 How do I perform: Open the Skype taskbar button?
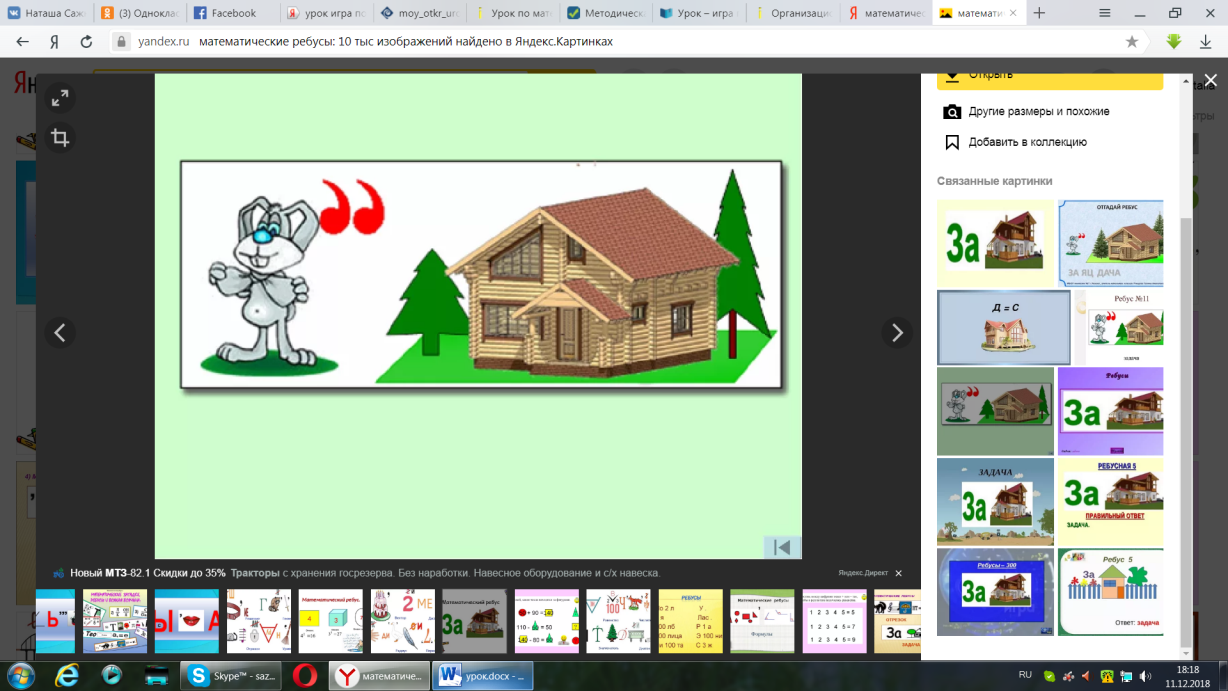[229, 675]
